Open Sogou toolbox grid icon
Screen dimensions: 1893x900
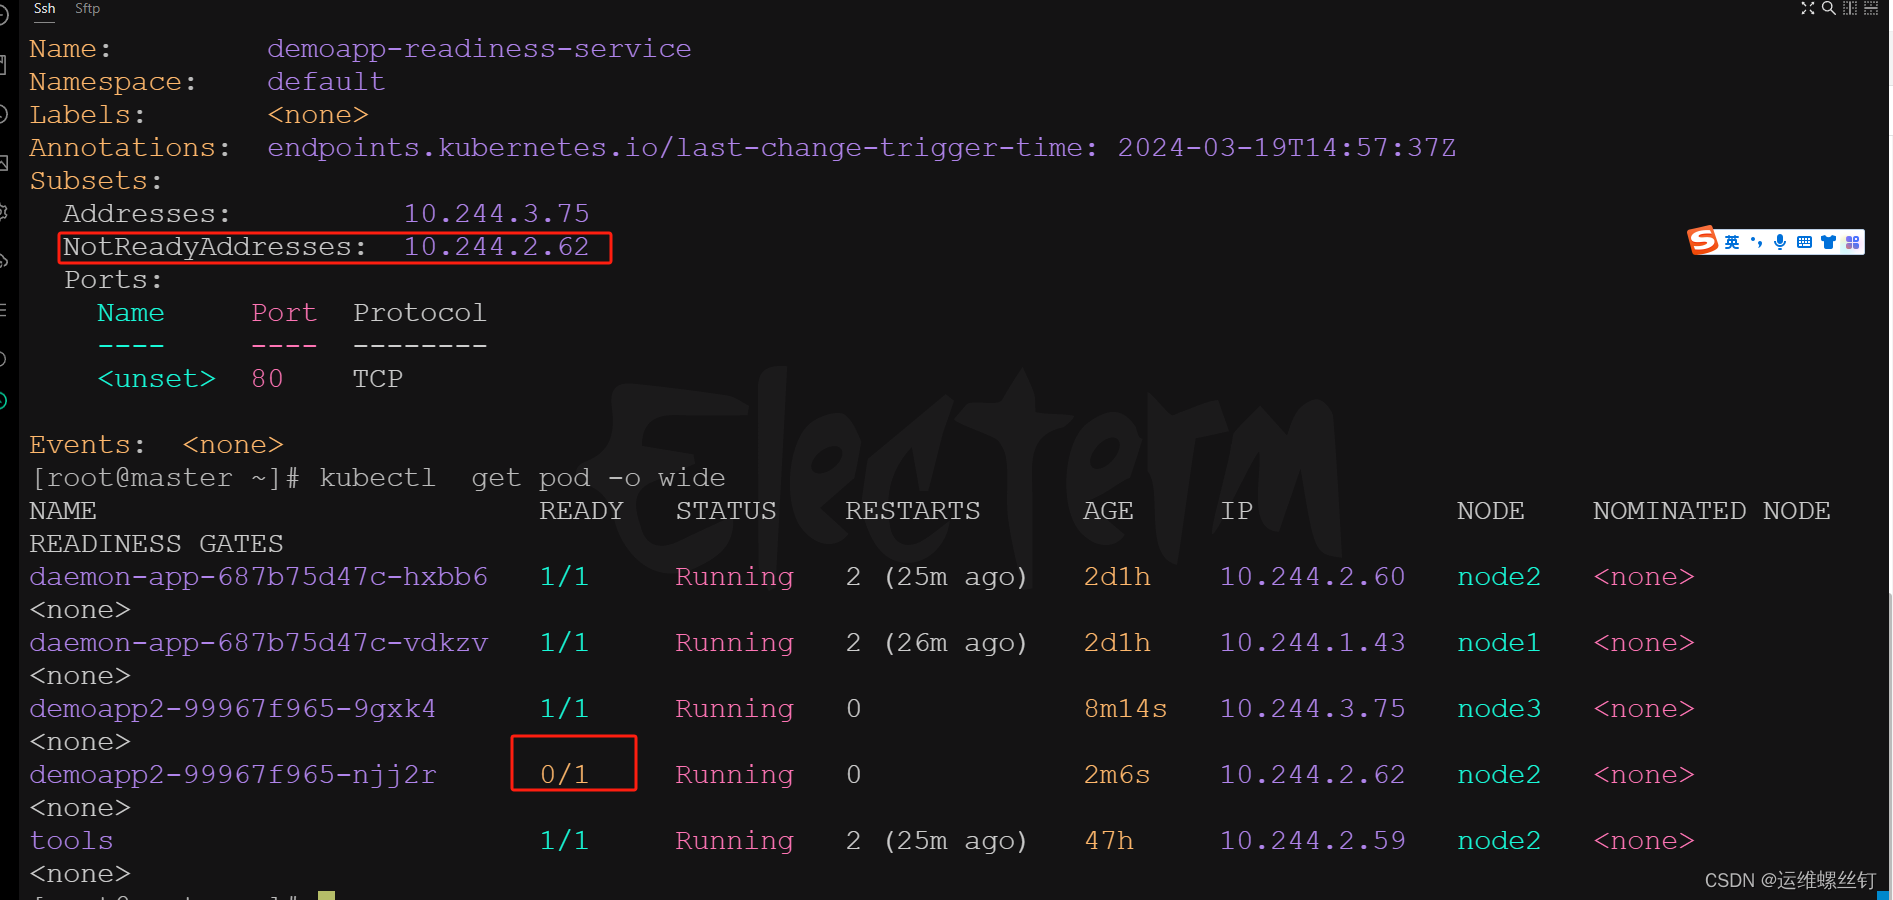click(1852, 242)
